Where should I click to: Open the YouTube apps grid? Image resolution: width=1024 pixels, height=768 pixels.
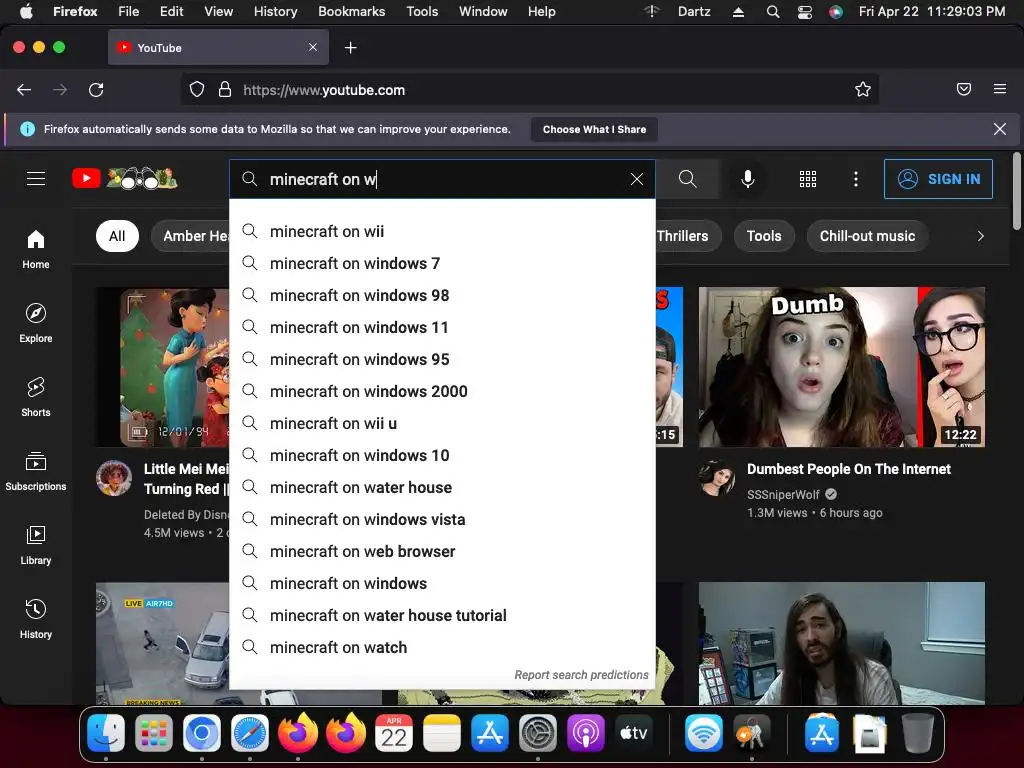point(808,179)
